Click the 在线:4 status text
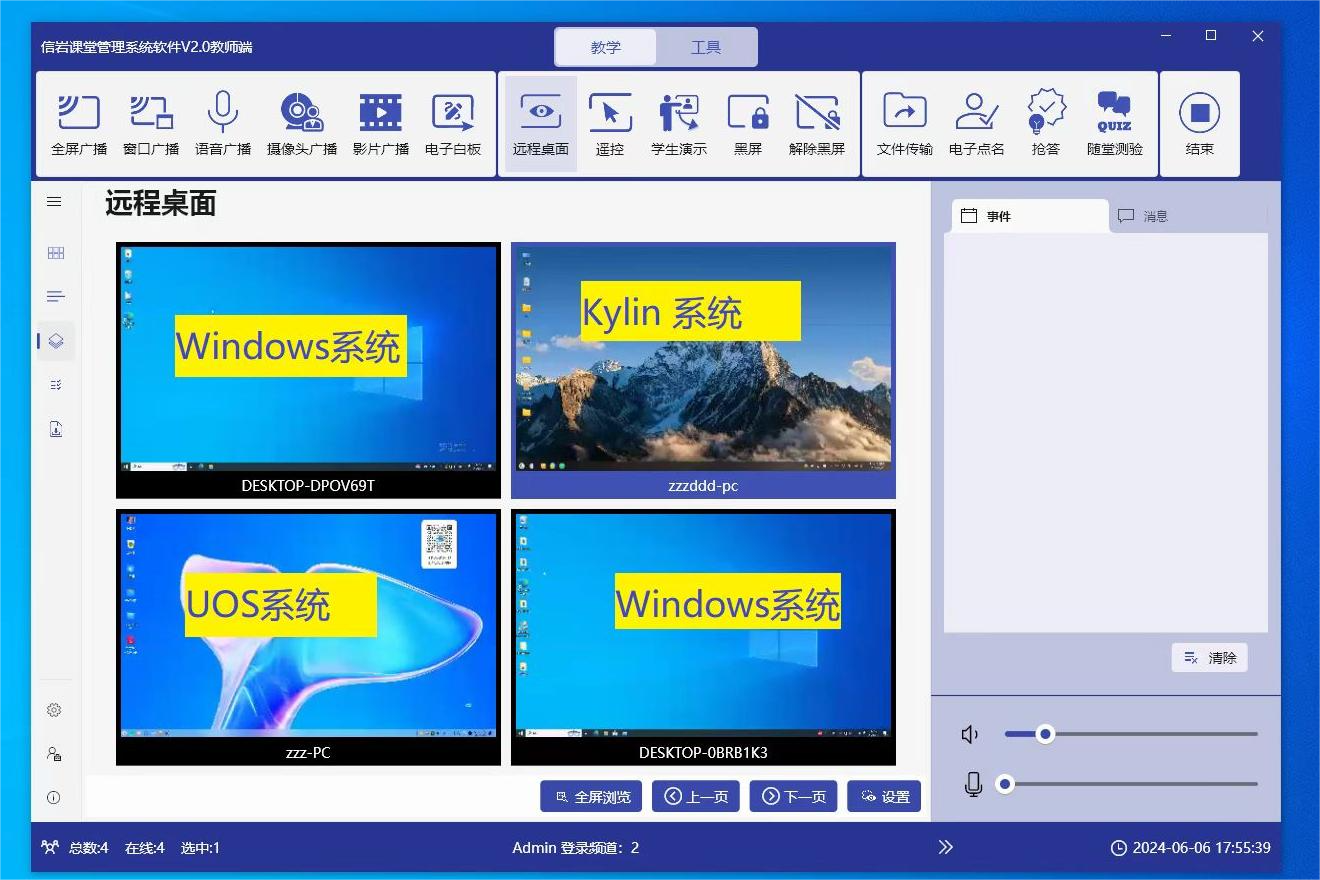 point(144,848)
